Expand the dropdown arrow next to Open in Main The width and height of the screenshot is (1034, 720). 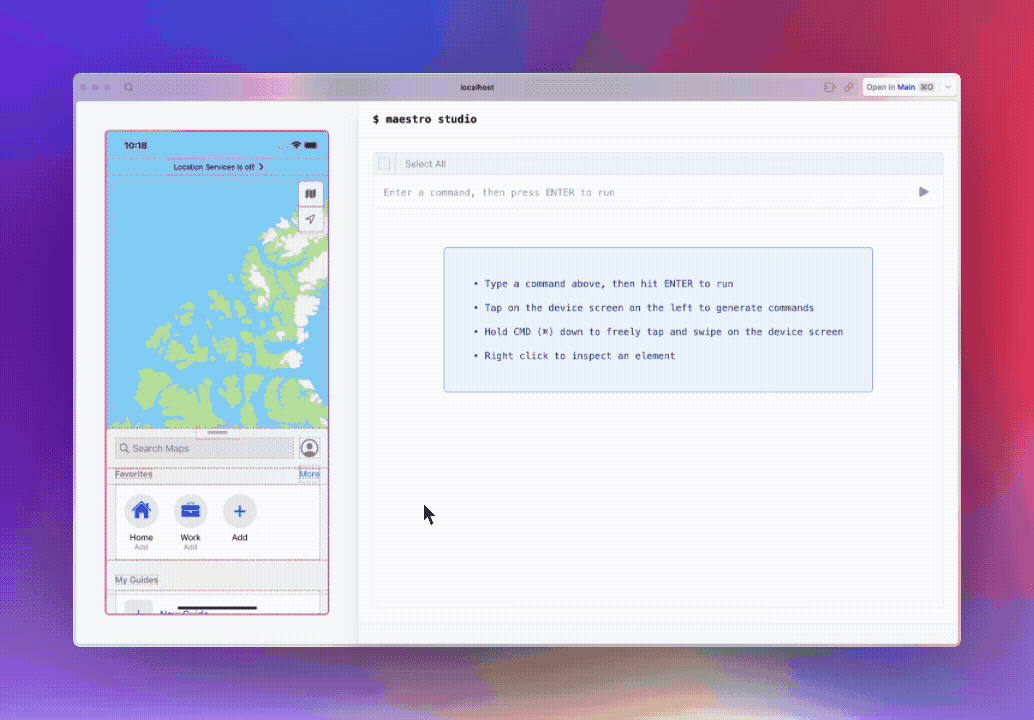[948, 87]
